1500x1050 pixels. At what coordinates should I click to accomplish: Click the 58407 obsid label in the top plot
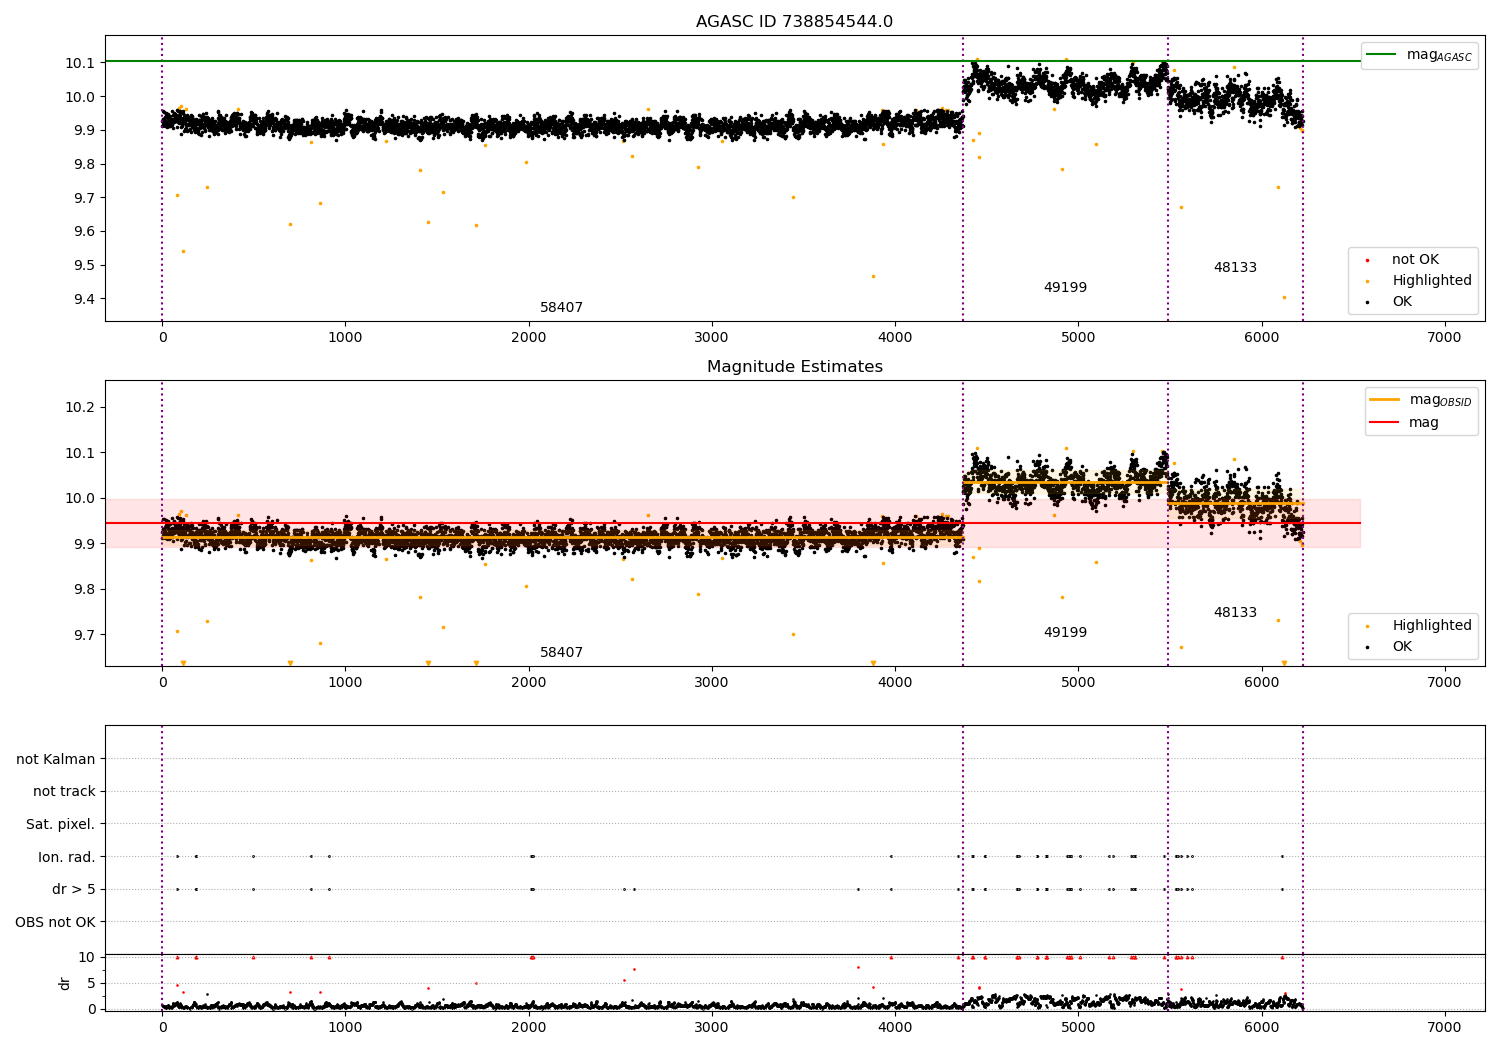tap(561, 307)
